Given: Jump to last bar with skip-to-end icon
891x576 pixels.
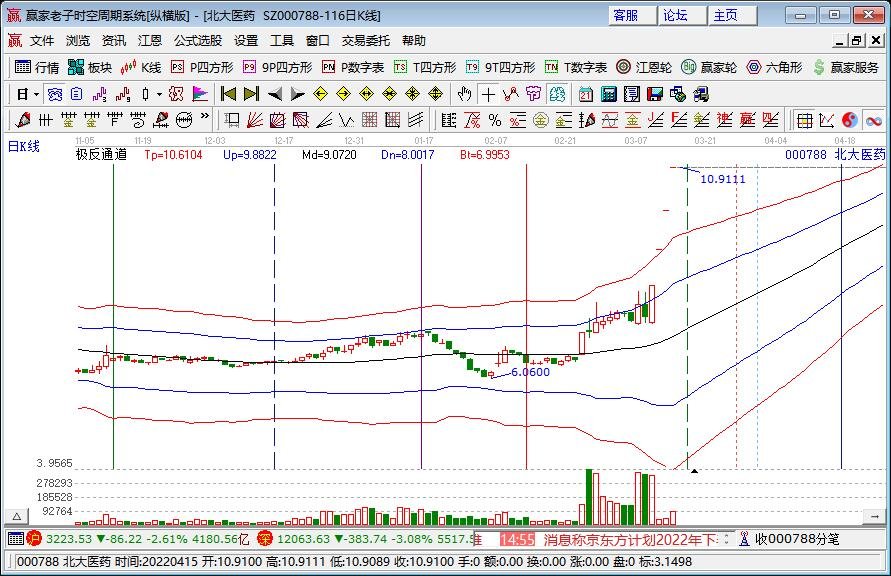Looking at the screenshot, I should 251,94.
